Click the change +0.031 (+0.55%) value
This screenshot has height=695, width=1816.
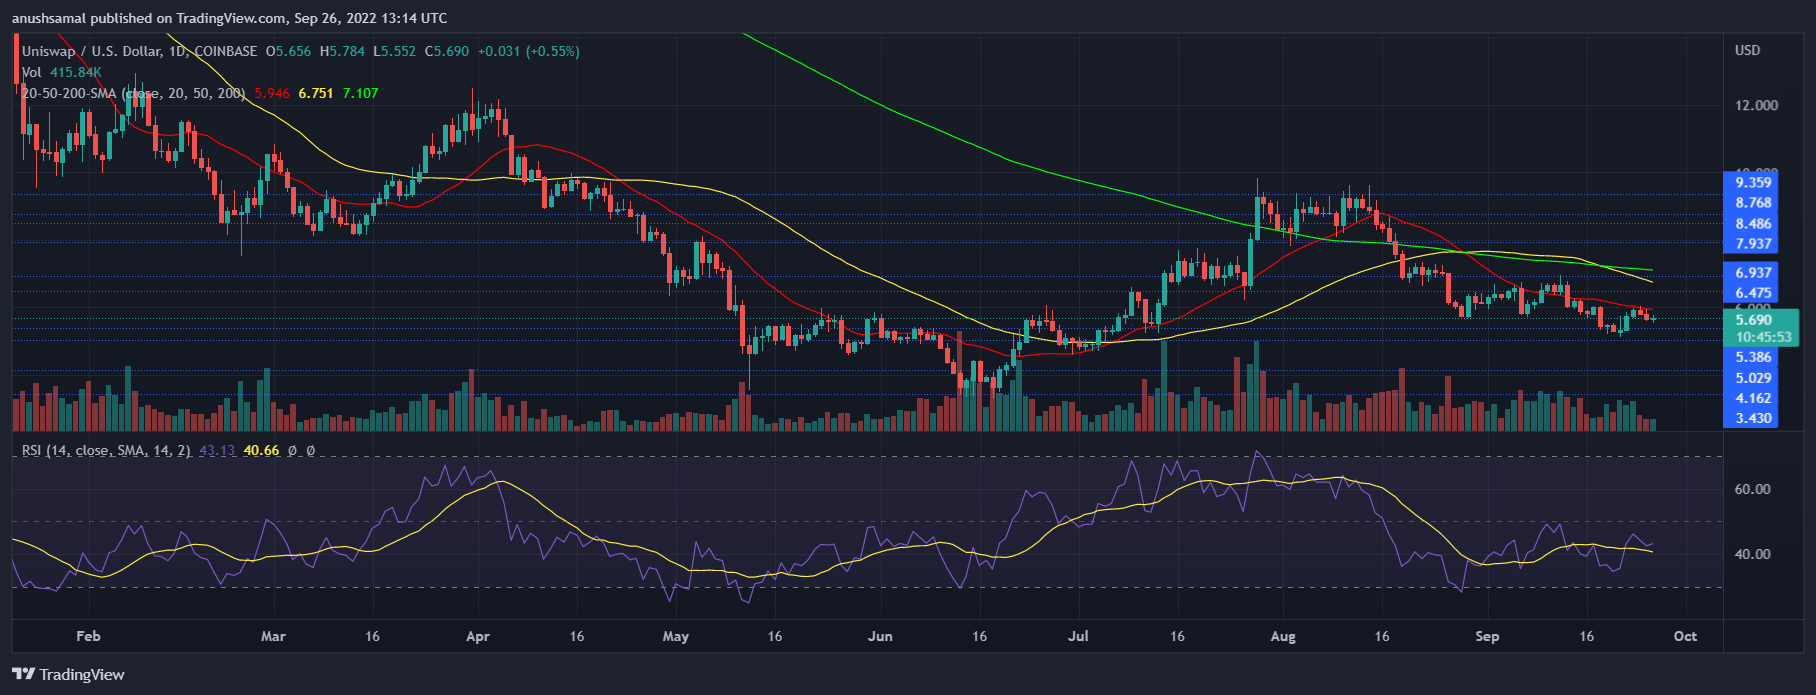coord(528,51)
